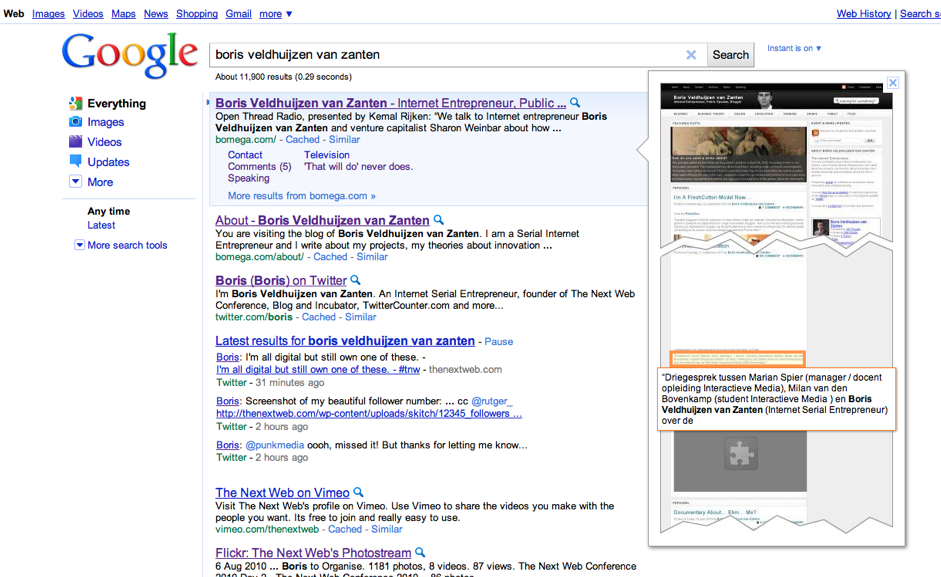941x577 pixels.
Task: Clear the search box with the X icon
Action: click(x=691, y=55)
